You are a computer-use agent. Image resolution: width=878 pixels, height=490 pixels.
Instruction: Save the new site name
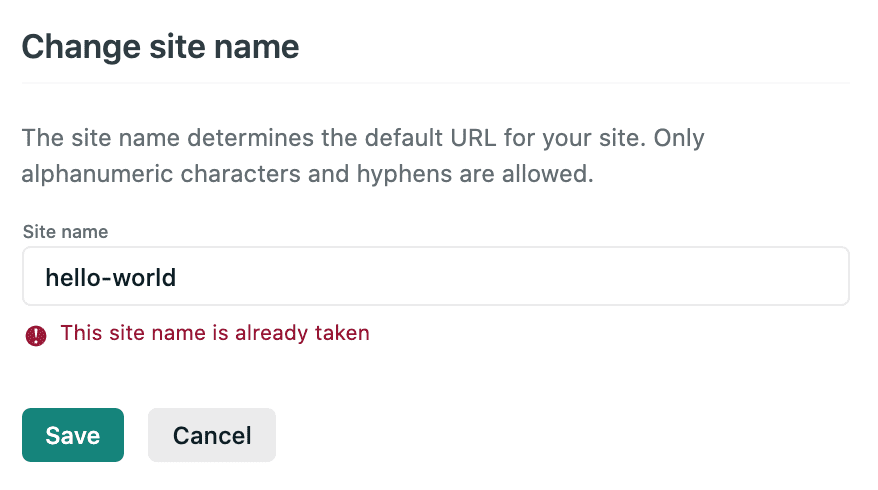[x=73, y=435]
